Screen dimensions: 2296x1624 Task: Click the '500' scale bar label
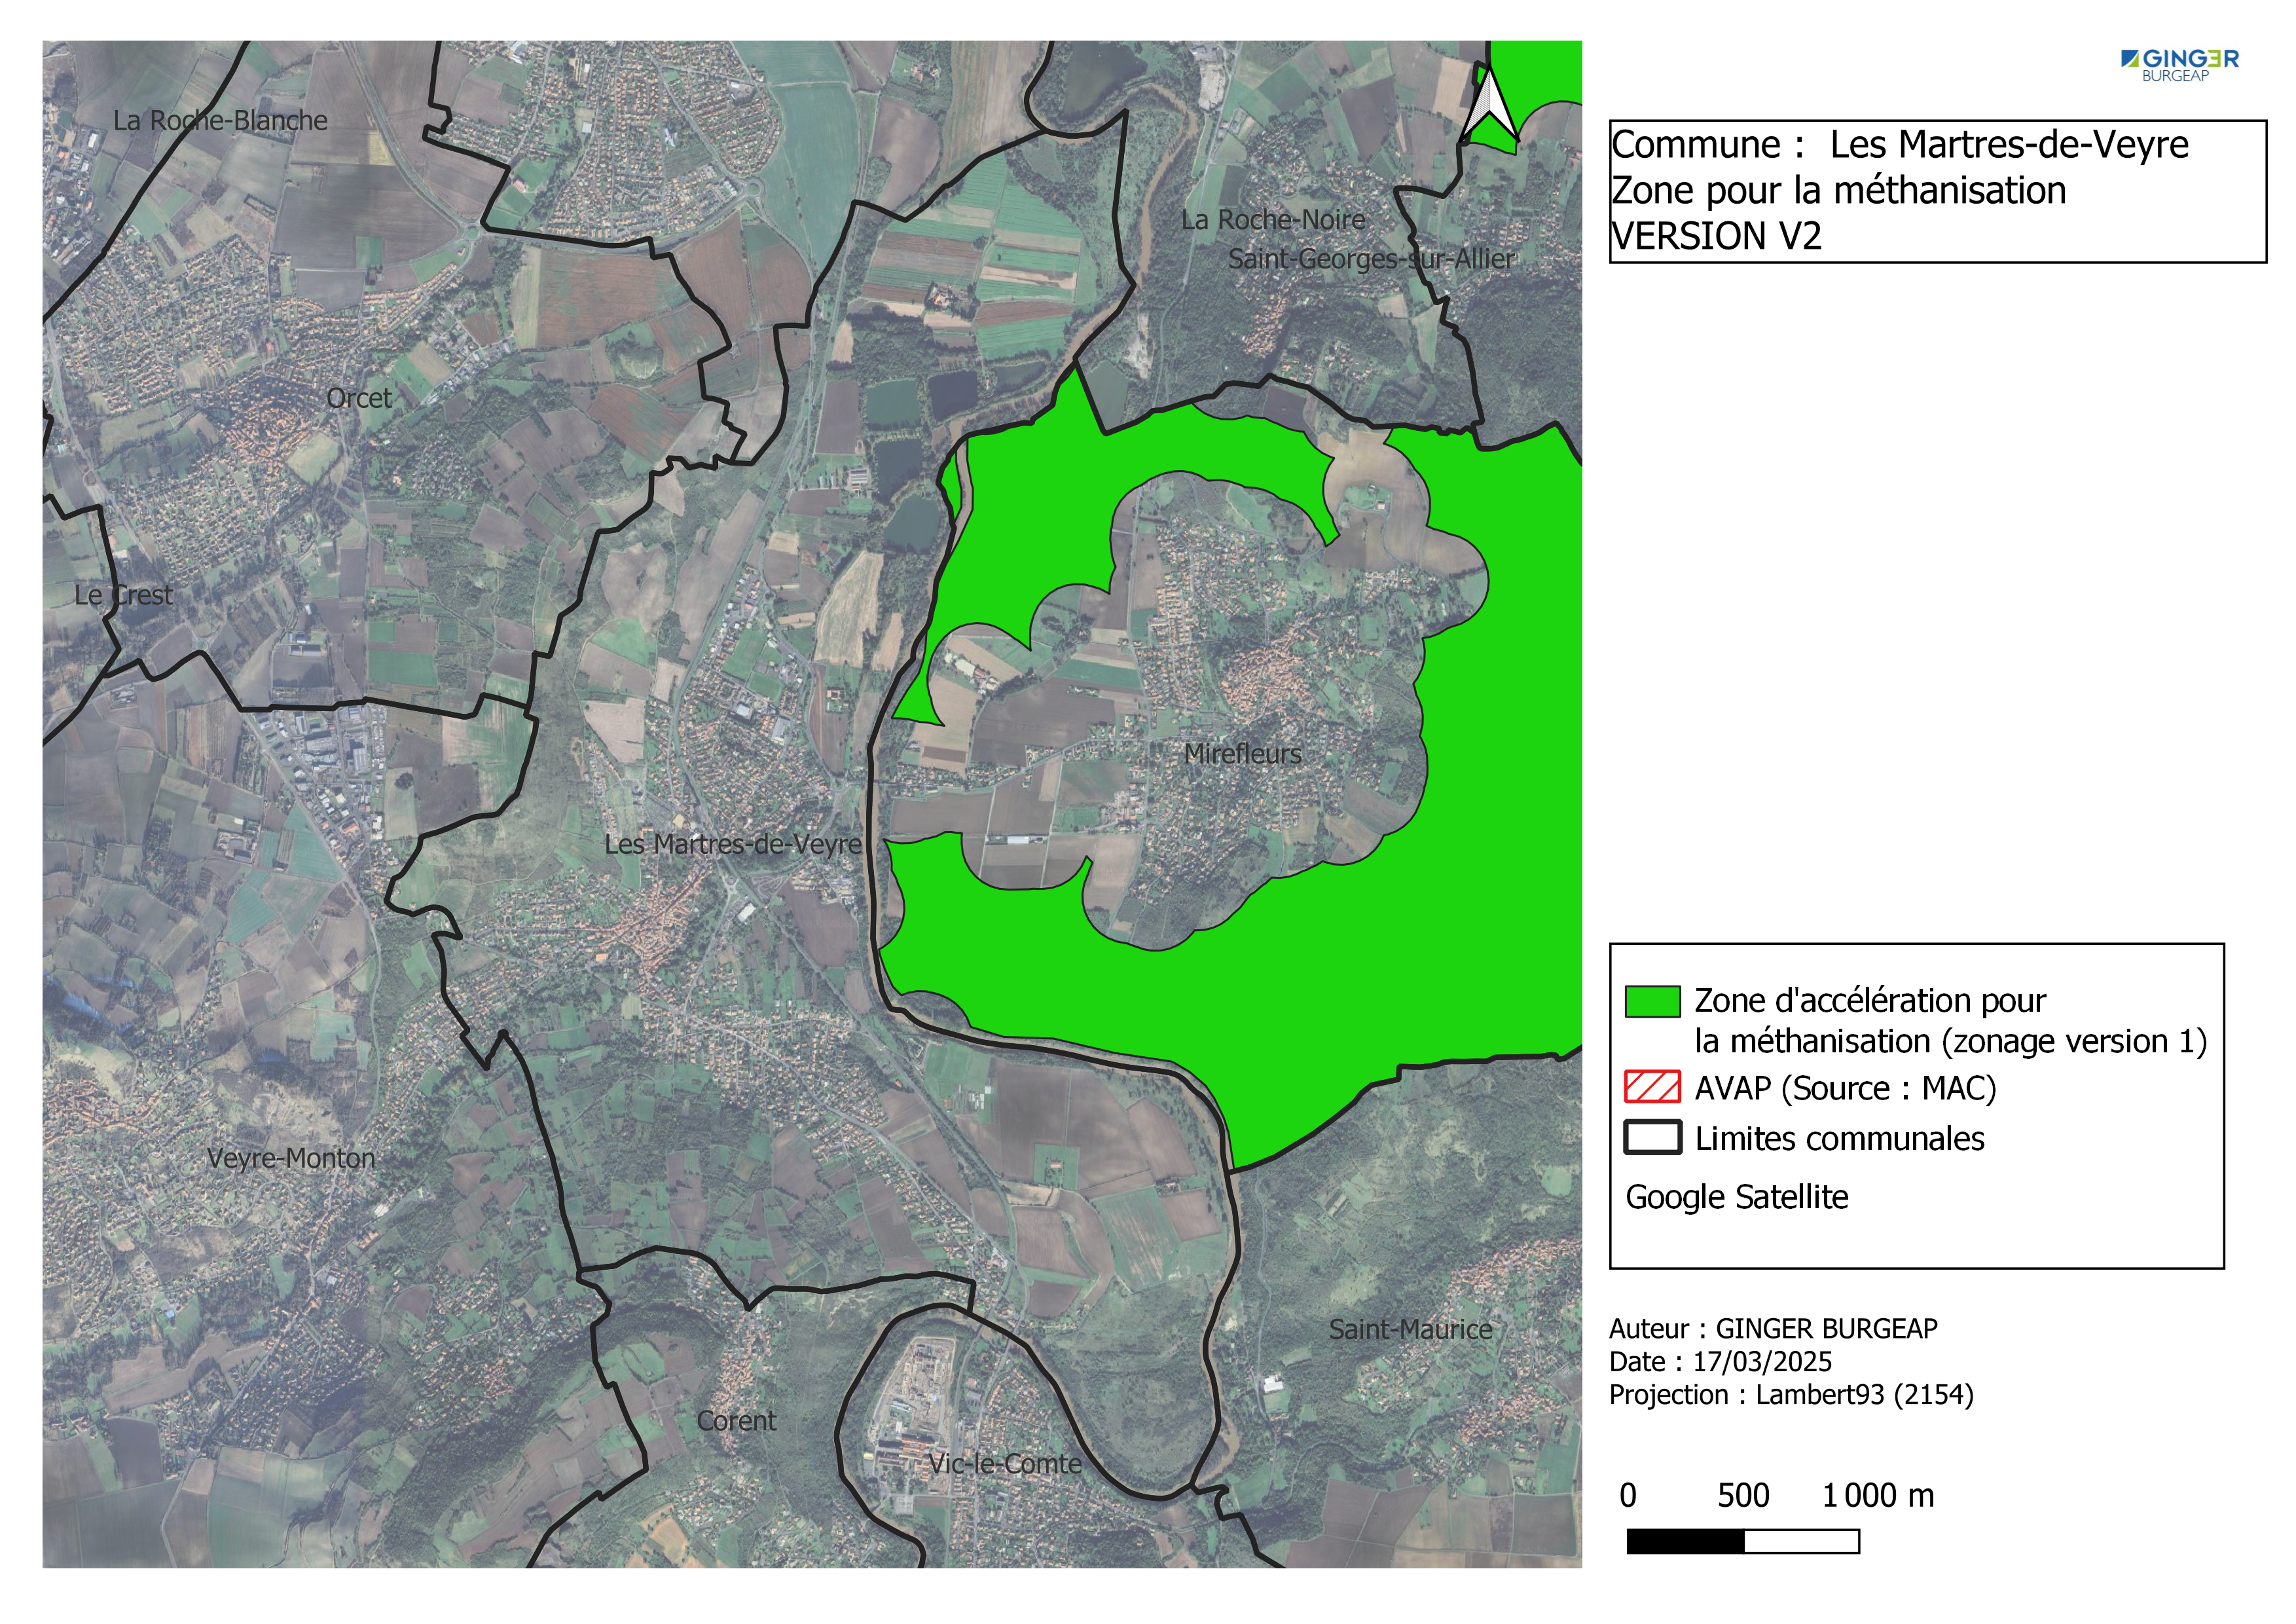pyautogui.click(x=1743, y=1496)
